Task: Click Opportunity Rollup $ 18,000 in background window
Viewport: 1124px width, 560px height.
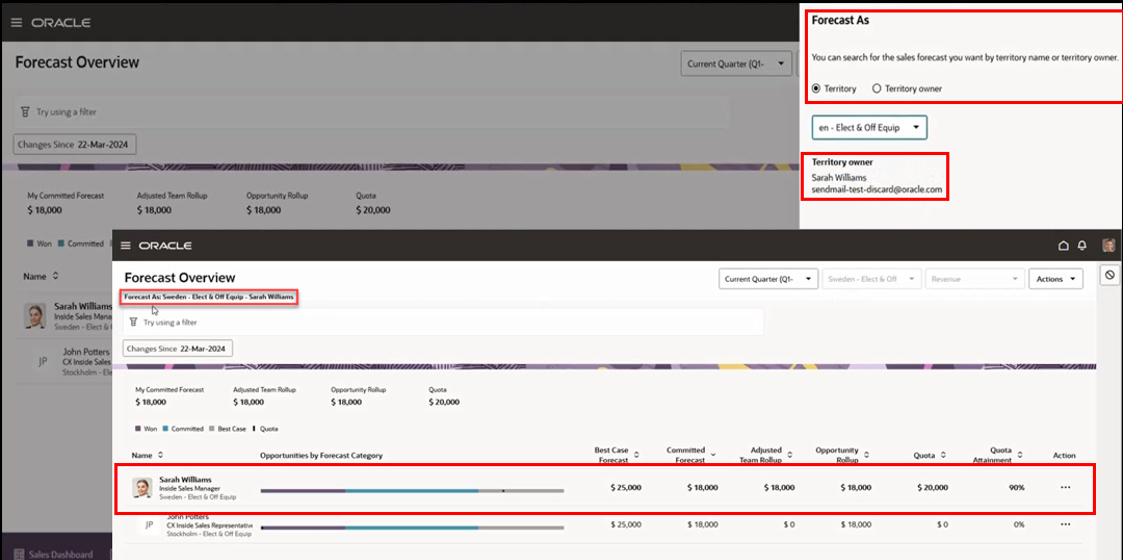Action: coord(264,210)
